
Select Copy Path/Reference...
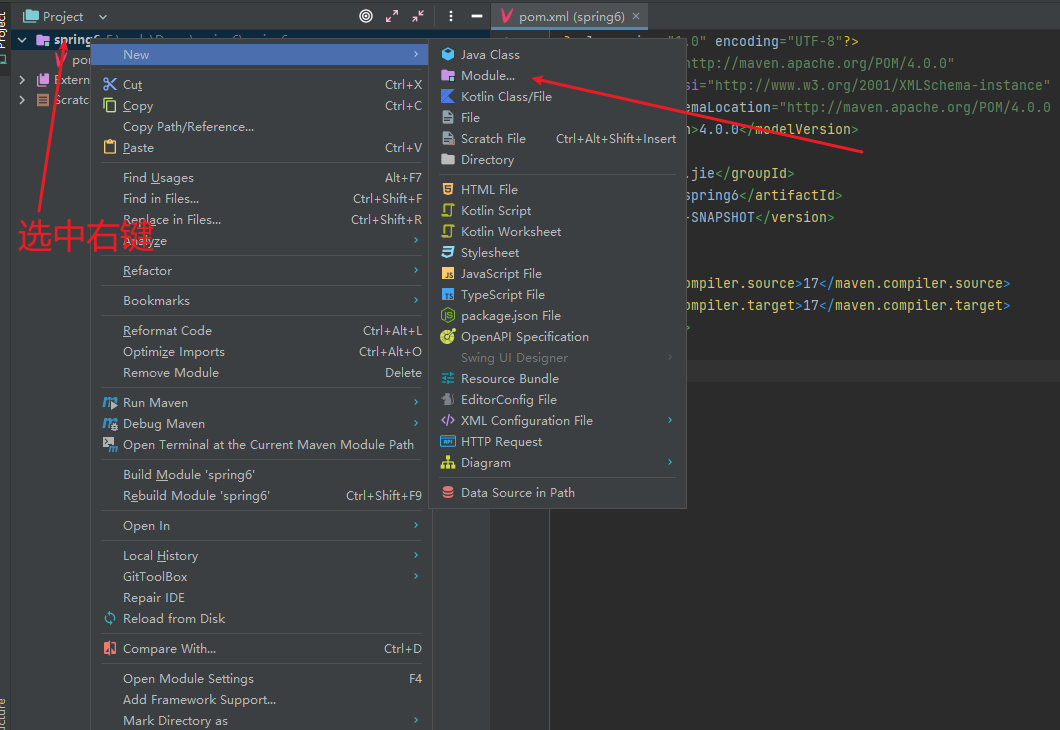[260, 126]
